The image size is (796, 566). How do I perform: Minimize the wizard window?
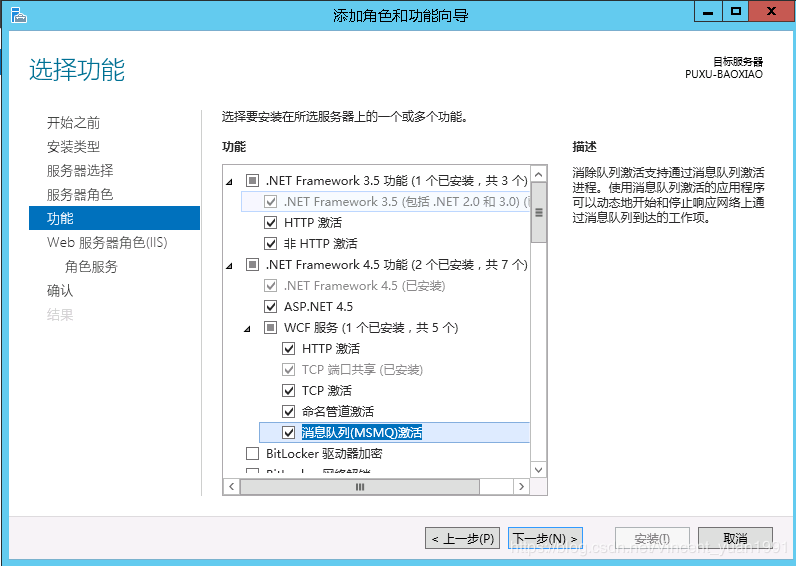[x=708, y=11]
